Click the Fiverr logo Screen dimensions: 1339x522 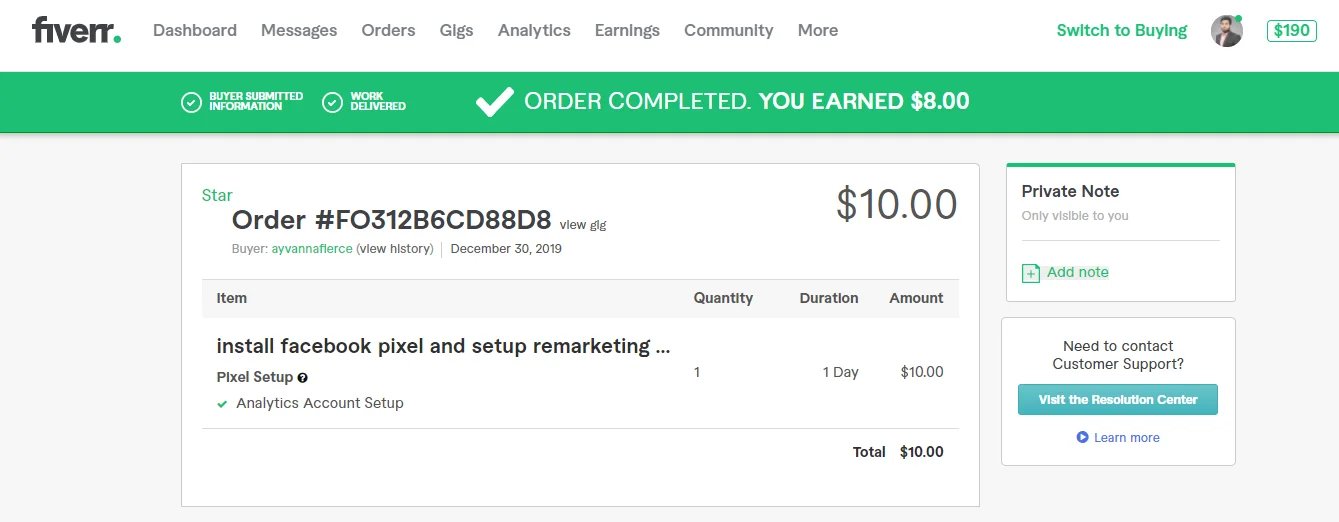pyautogui.click(x=76, y=30)
